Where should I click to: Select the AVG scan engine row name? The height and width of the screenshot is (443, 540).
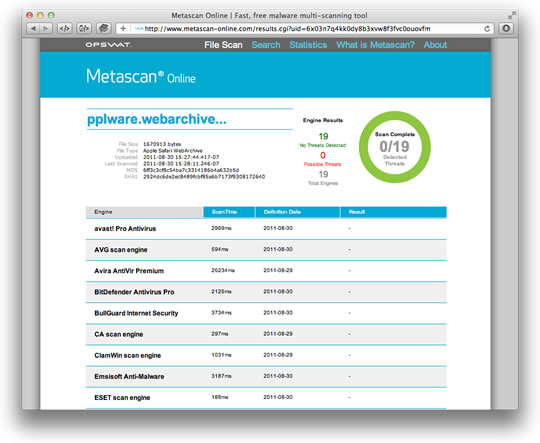click(x=121, y=250)
